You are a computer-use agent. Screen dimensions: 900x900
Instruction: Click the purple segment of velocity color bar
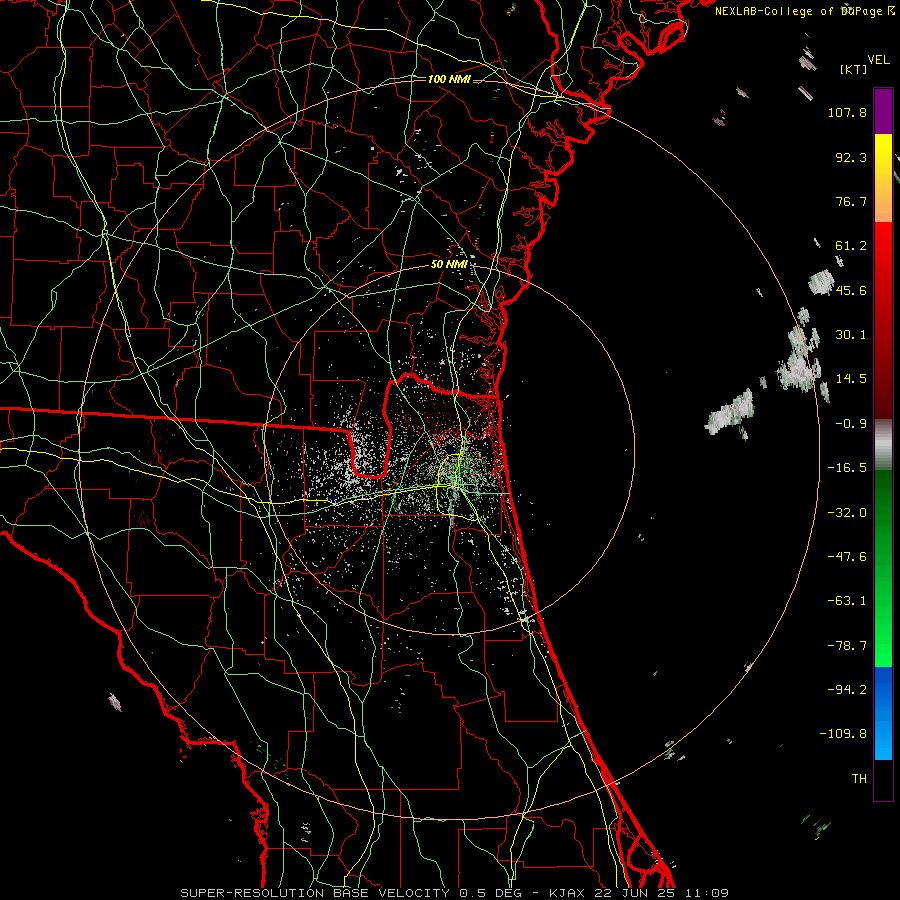(x=883, y=111)
